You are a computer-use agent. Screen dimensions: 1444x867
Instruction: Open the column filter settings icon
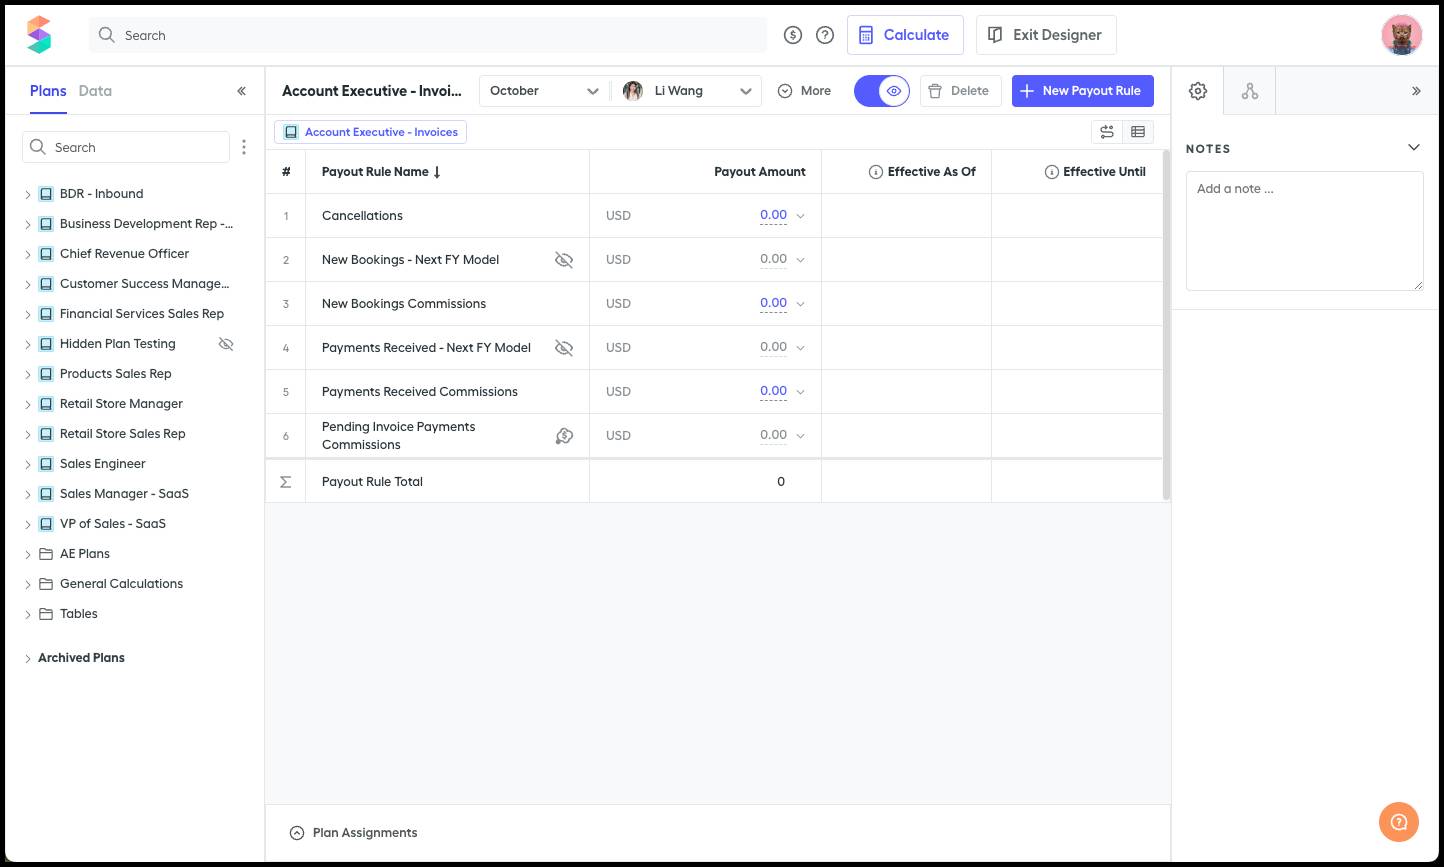click(1107, 132)
